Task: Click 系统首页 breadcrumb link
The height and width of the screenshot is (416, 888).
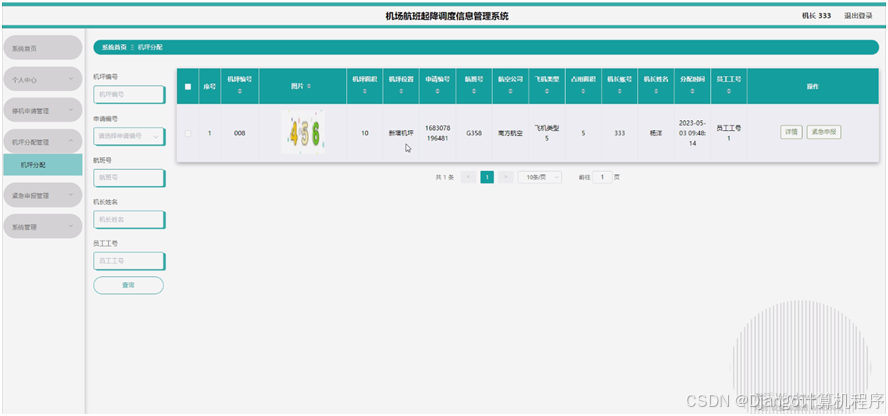Action: [x=114, y=48]
